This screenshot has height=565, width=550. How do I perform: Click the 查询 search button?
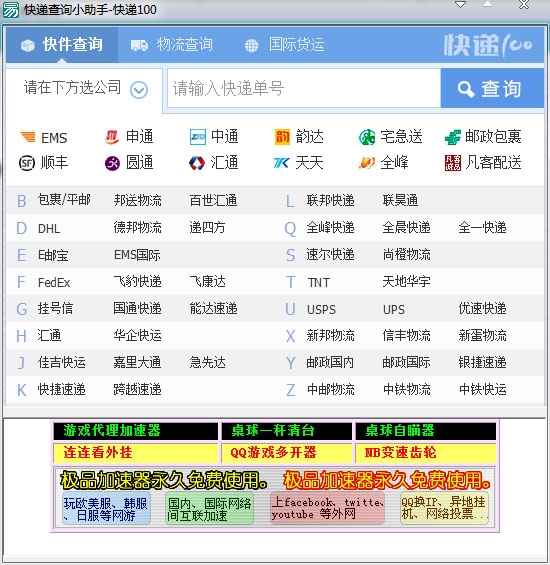tap(492, 88)
